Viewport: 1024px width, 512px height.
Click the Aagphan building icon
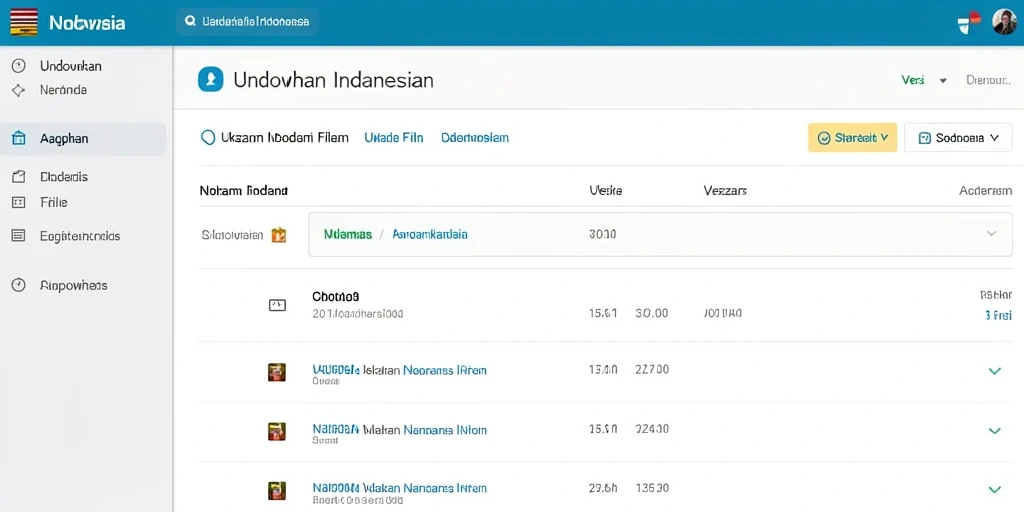pos(19,138)
